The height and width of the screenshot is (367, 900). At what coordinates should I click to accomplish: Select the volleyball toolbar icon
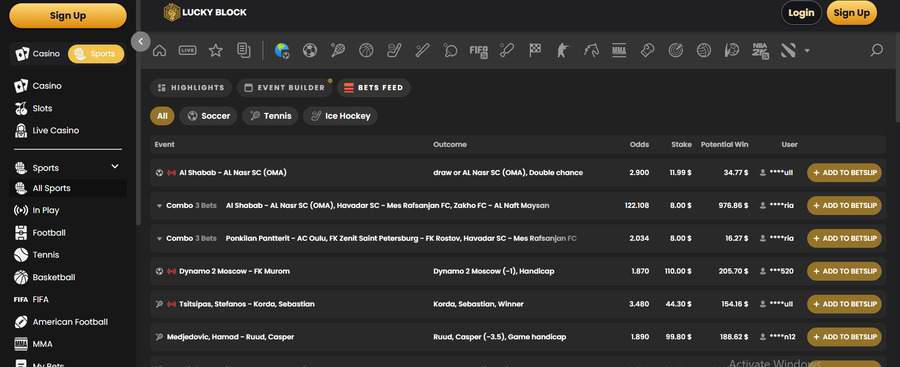pos(704,51)
